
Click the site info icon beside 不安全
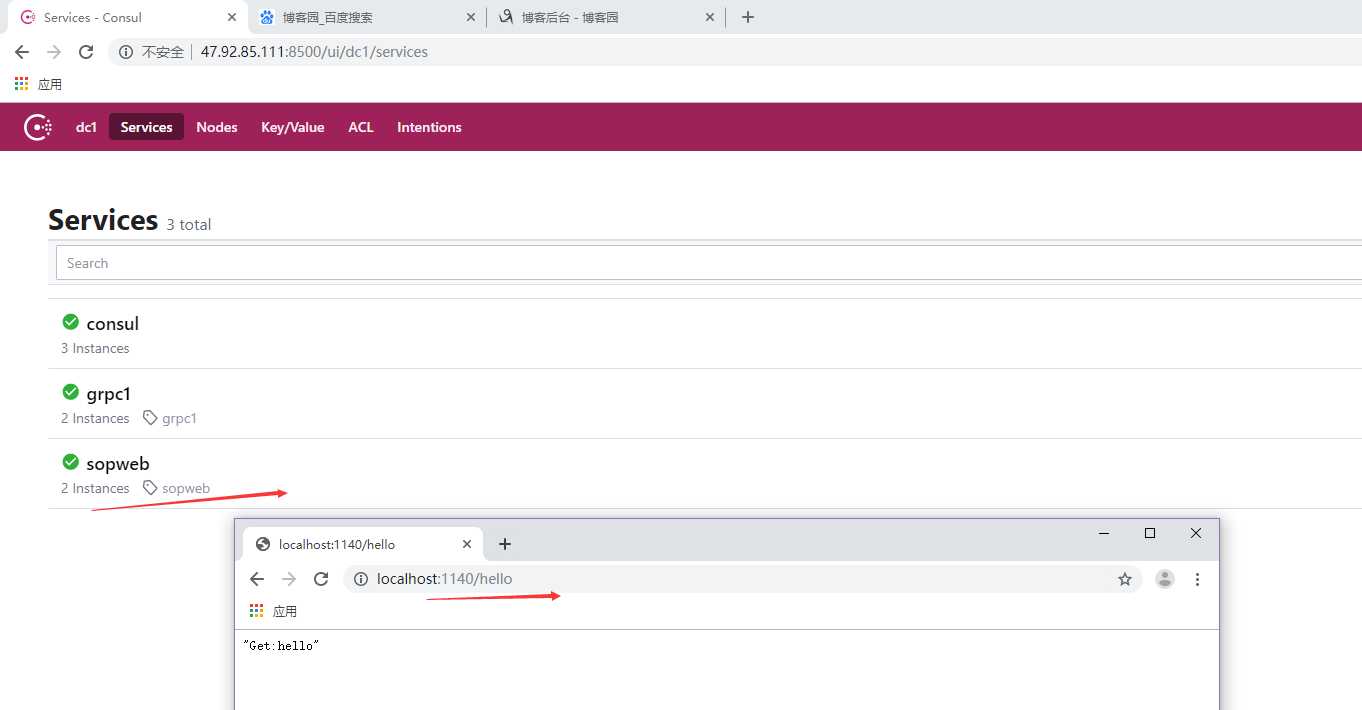[x=126, y=52]
